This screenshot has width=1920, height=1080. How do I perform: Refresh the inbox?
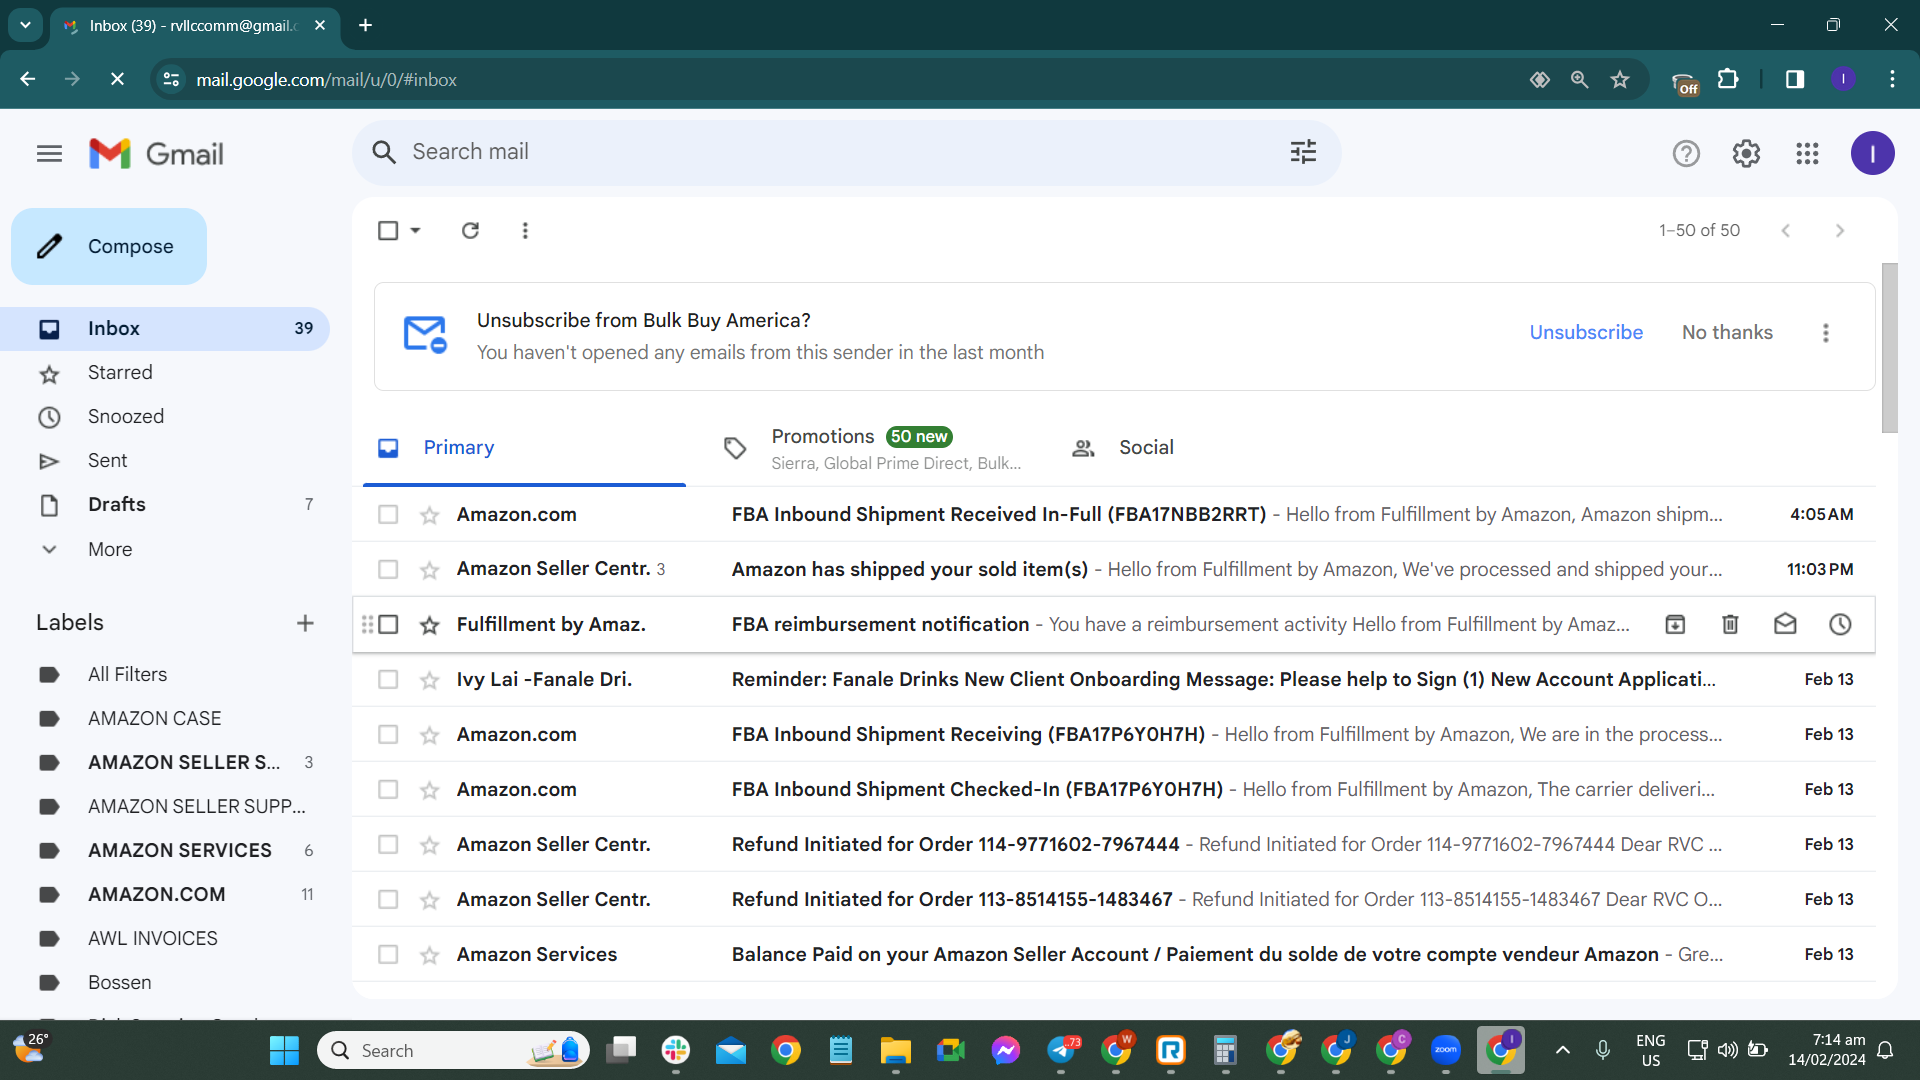(470, 230)
